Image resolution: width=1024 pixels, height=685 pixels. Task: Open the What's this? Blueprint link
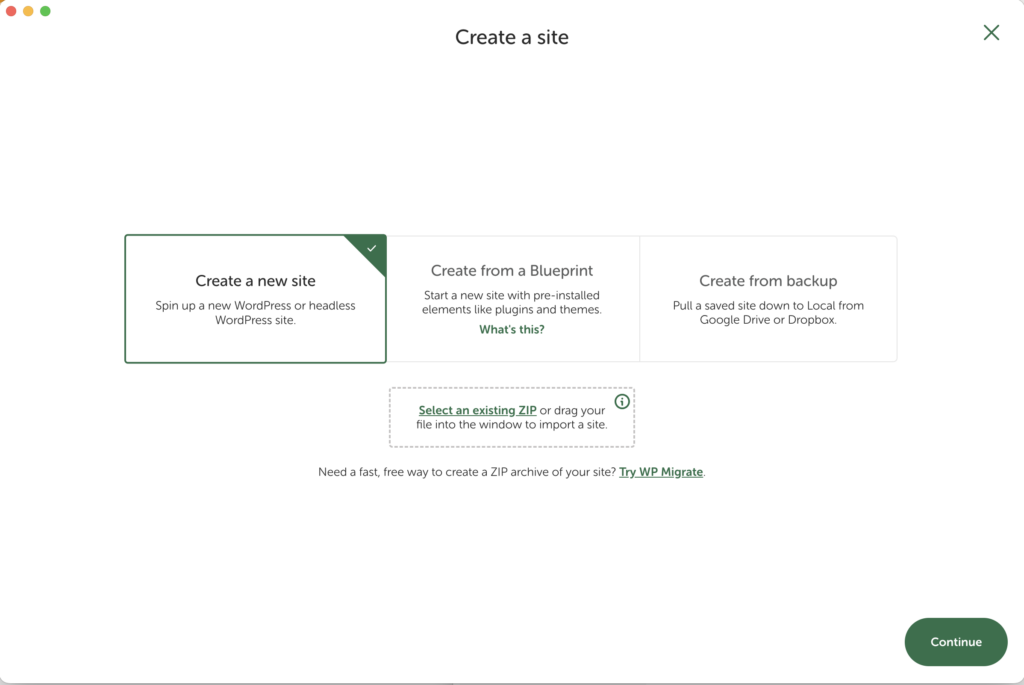point(512,329)
